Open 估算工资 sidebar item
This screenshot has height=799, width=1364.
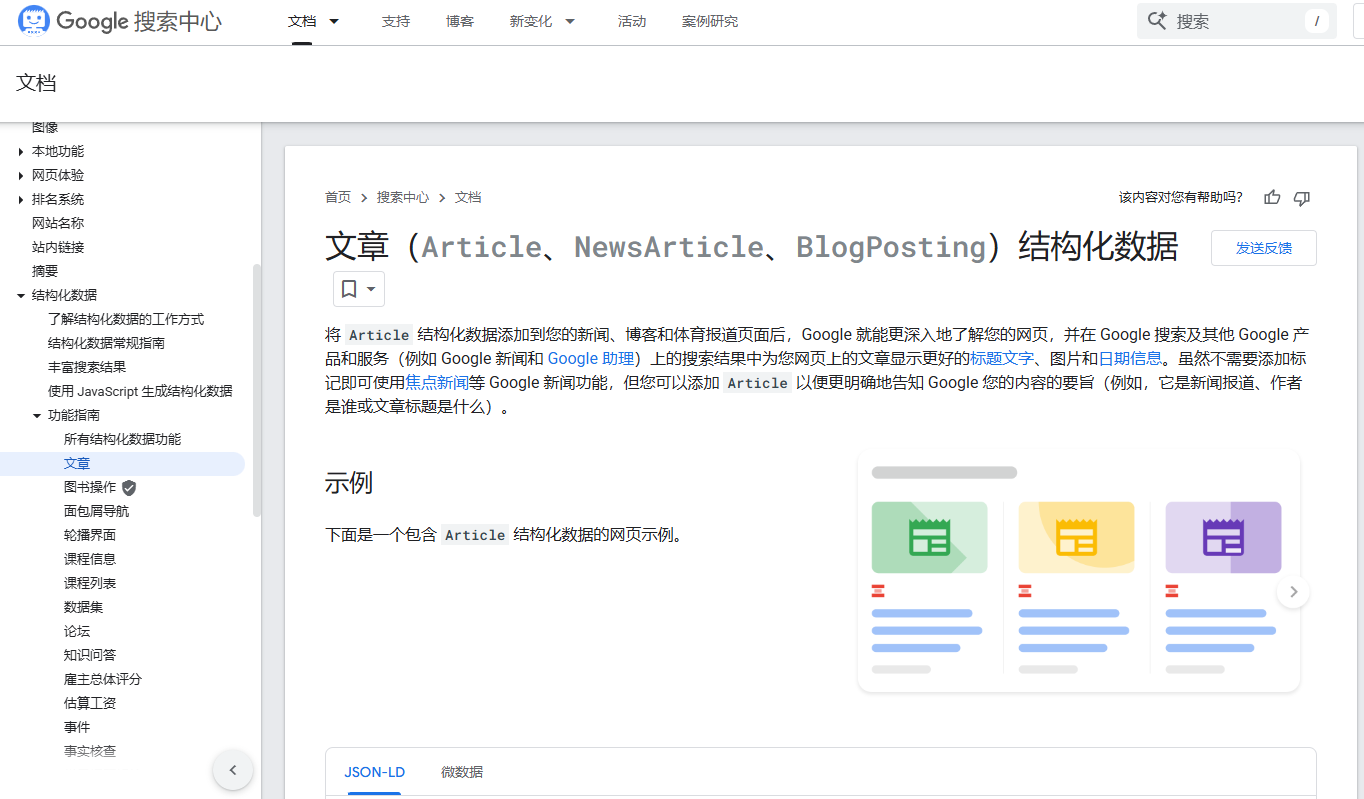point(90,704)
